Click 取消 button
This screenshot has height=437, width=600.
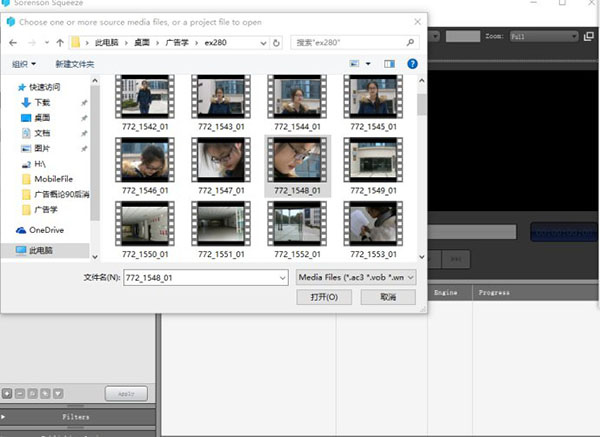pyautogui.click(x=388, y=297)
